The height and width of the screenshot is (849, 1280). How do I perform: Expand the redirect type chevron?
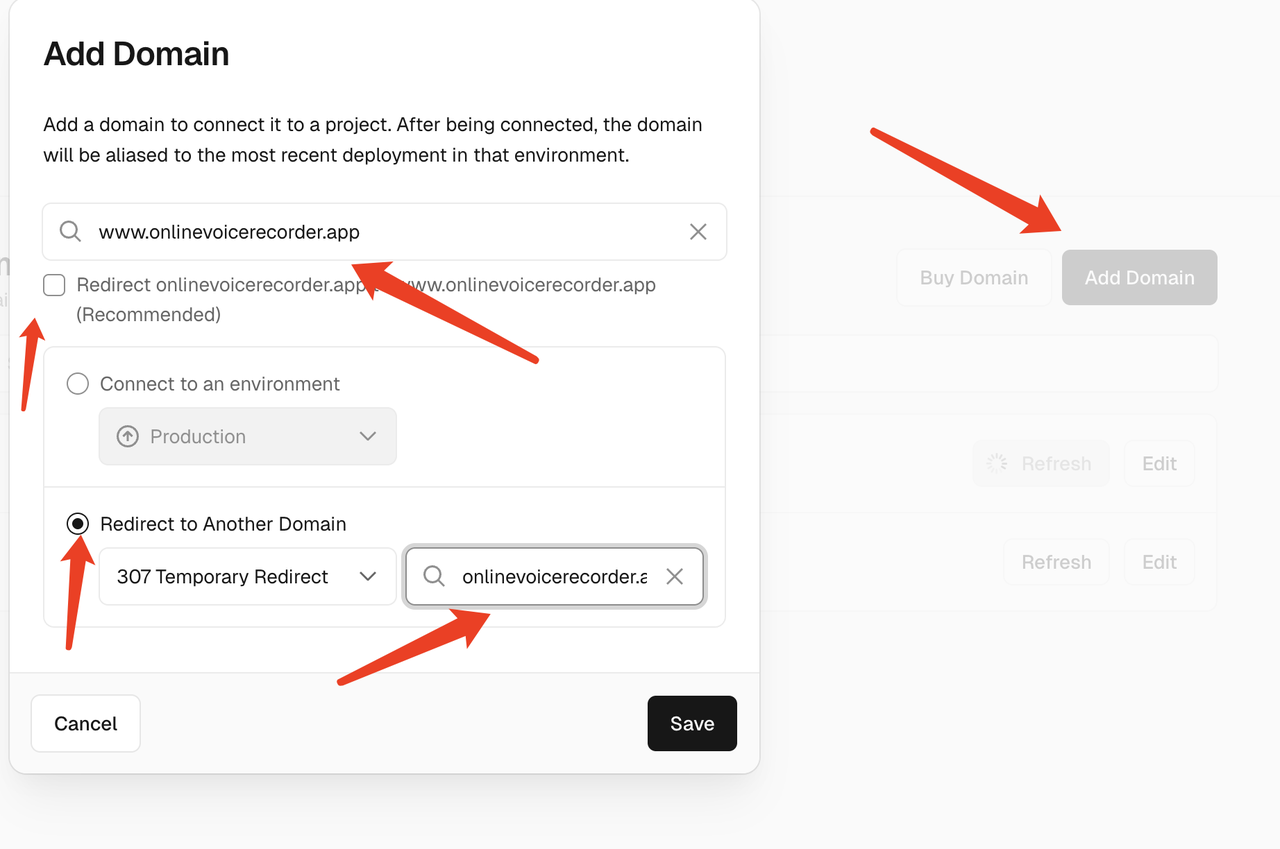tap(367, 577)
